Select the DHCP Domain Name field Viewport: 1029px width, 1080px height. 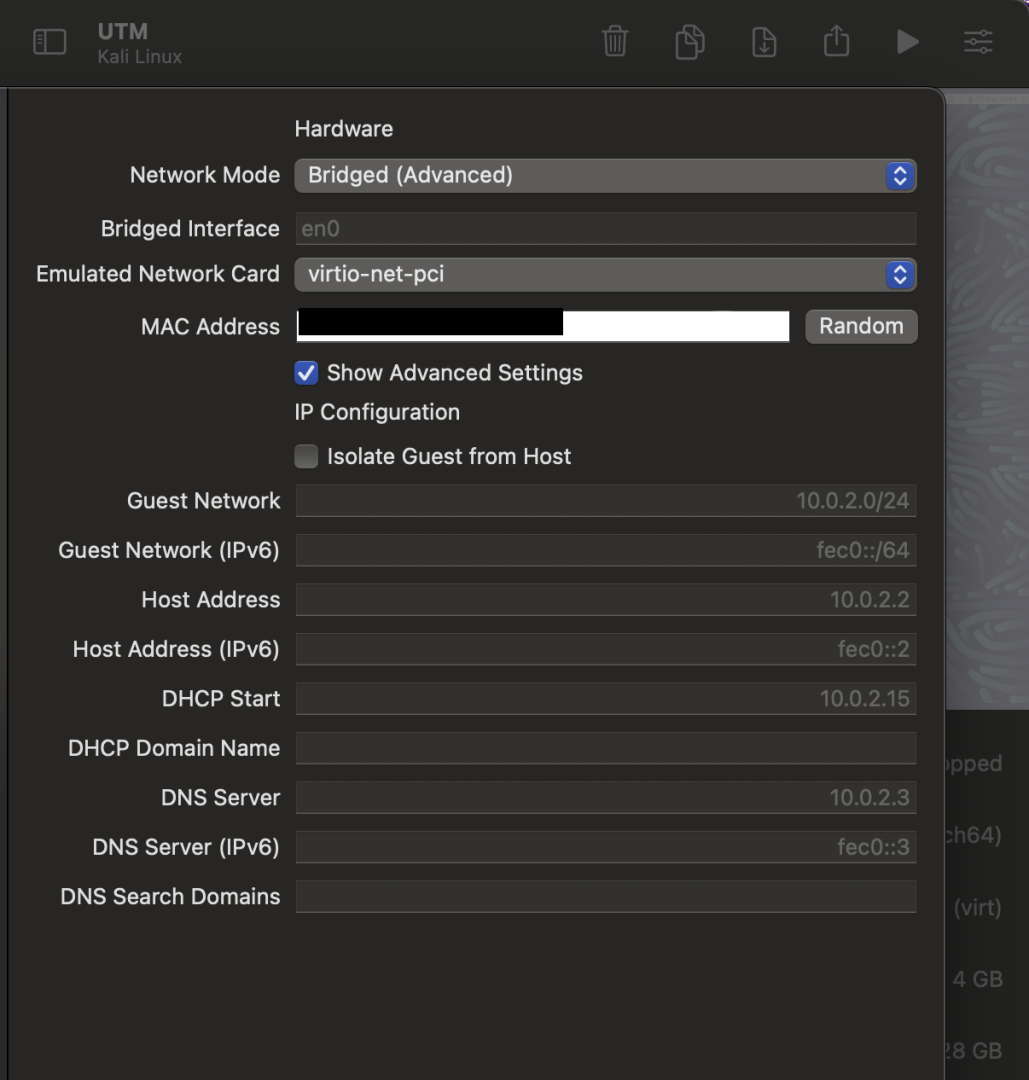point(605,748)
